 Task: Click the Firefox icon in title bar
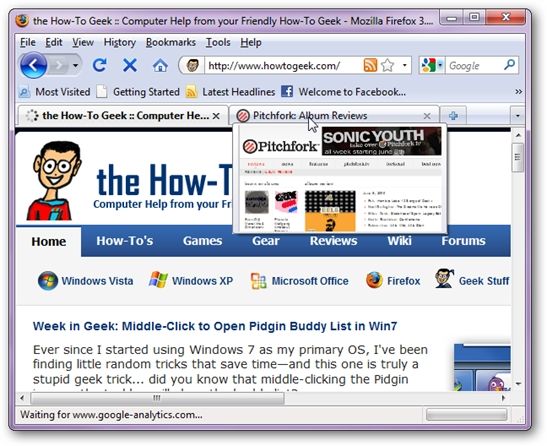coord(22,21)
